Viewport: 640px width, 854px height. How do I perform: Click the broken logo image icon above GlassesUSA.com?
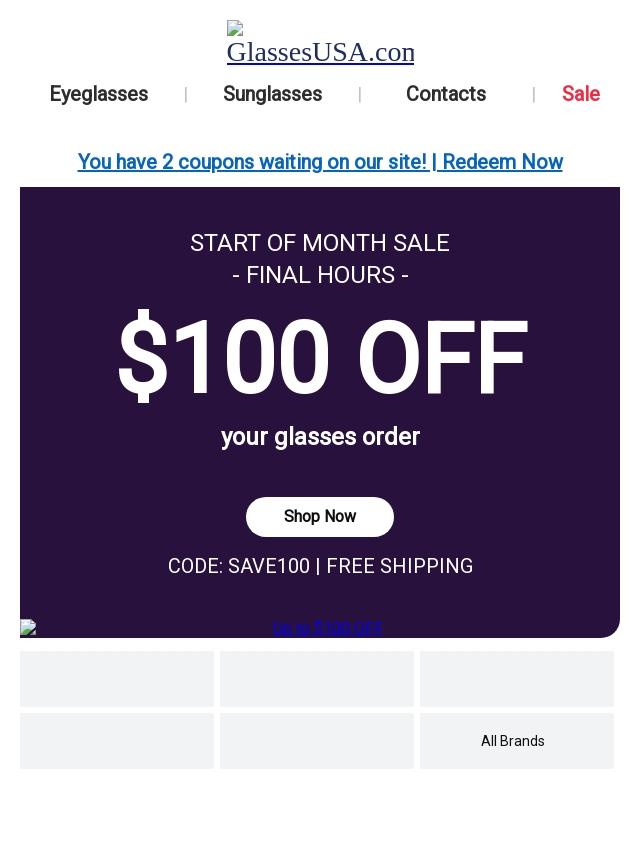(x=235, y=29)
